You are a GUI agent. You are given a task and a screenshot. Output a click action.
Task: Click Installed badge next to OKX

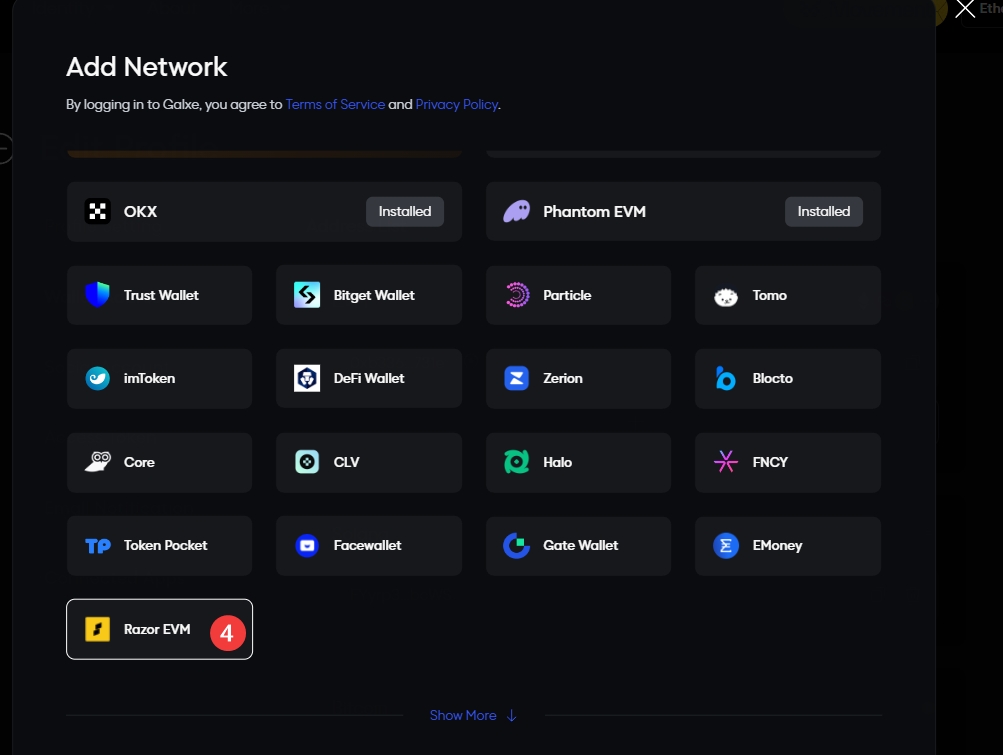coord(405,212)
